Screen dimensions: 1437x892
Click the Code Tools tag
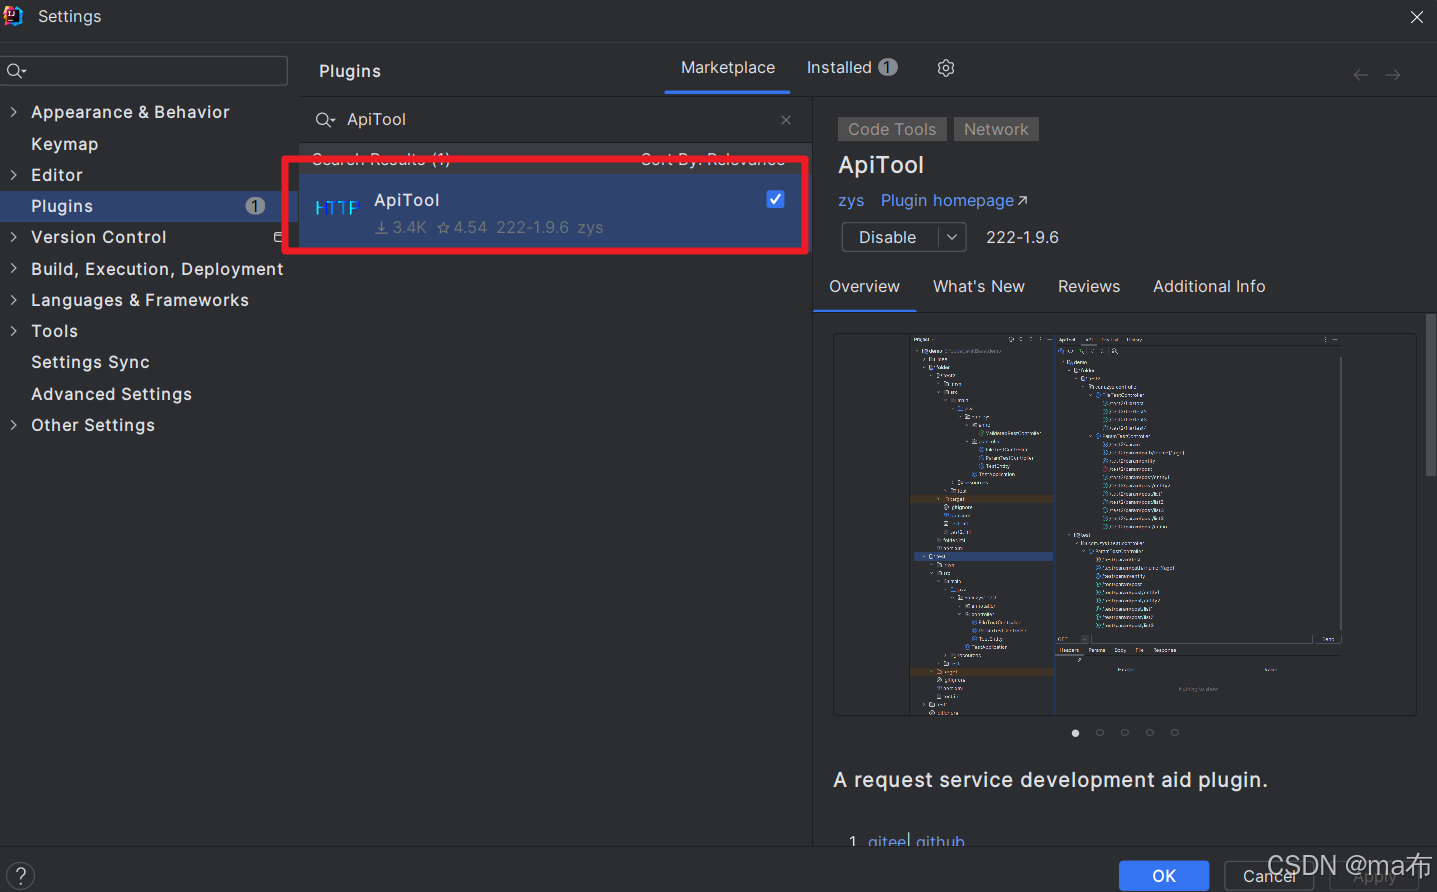point(892,129)
